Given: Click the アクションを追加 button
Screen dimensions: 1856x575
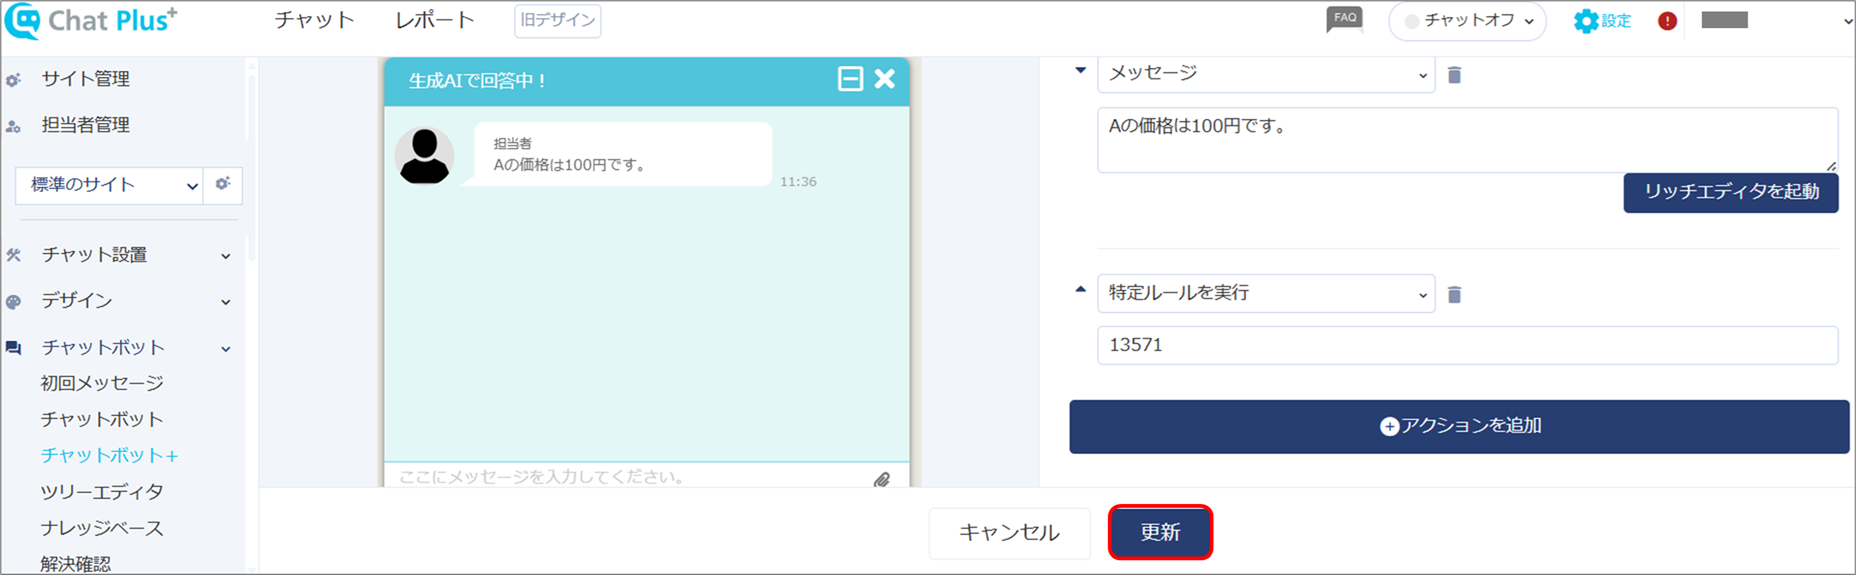Looking at the screenshot, I should coord(1459,426).
